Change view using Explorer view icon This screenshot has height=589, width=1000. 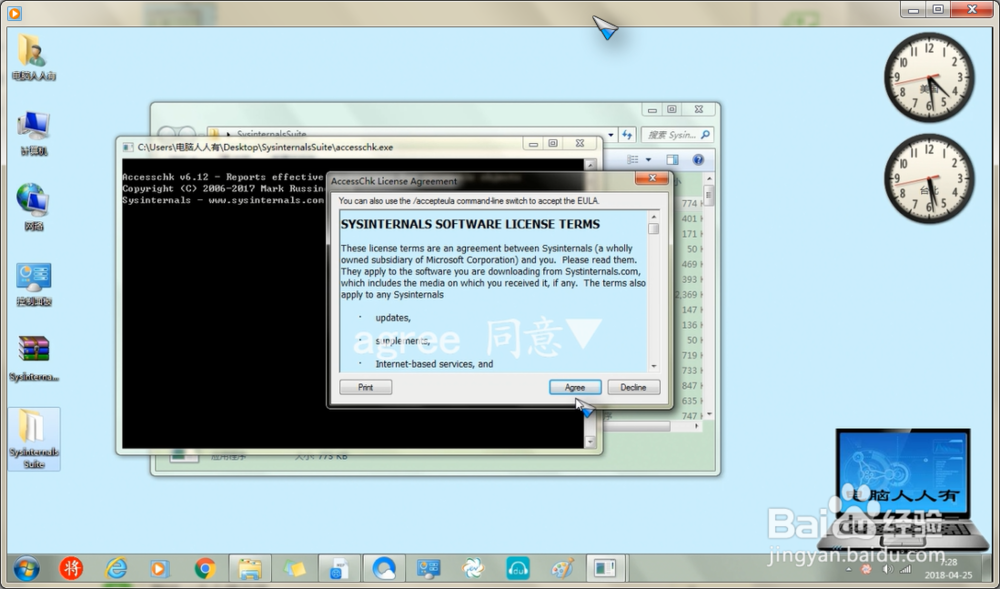632,159
